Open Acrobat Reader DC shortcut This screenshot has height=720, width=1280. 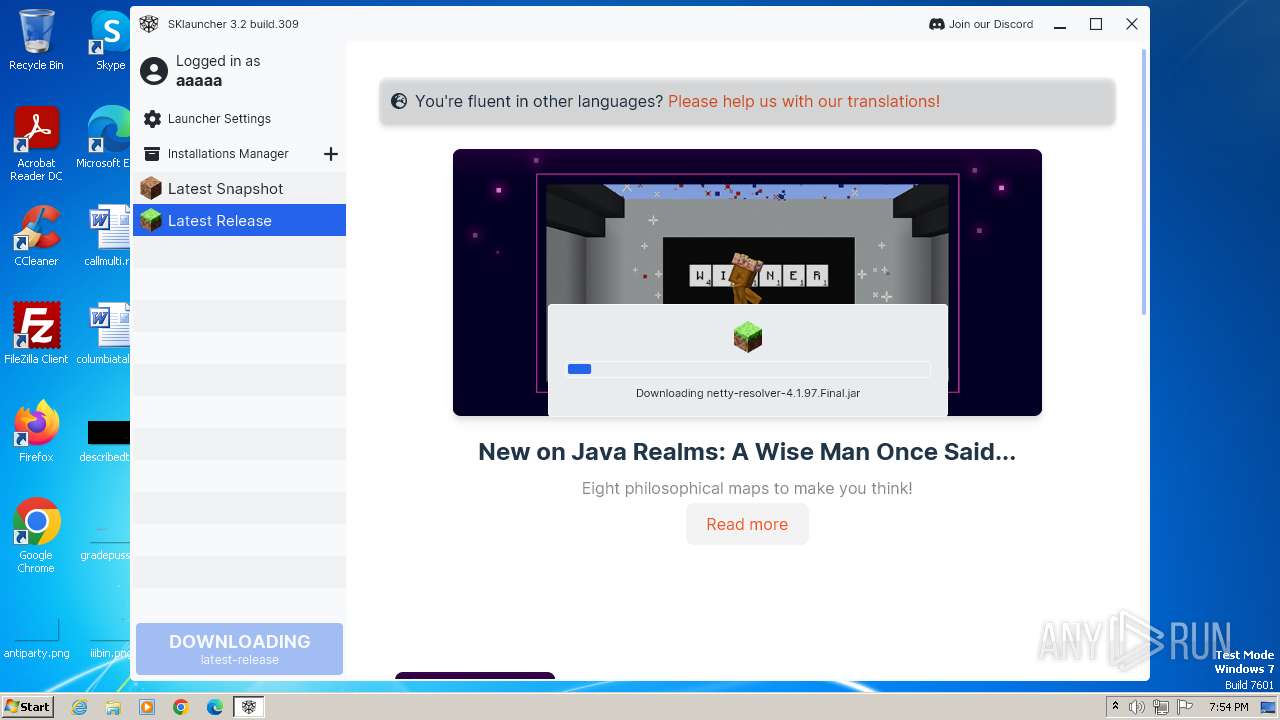[x=36, y=145]
